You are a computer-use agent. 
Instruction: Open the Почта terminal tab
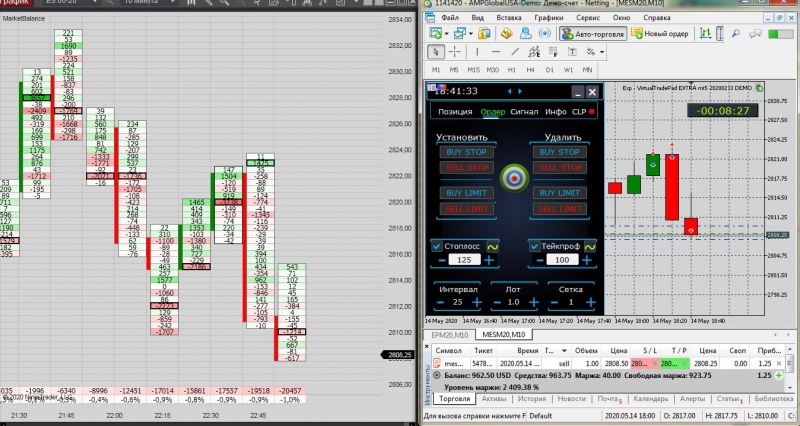pyautogui.click(x=609, y=399)
